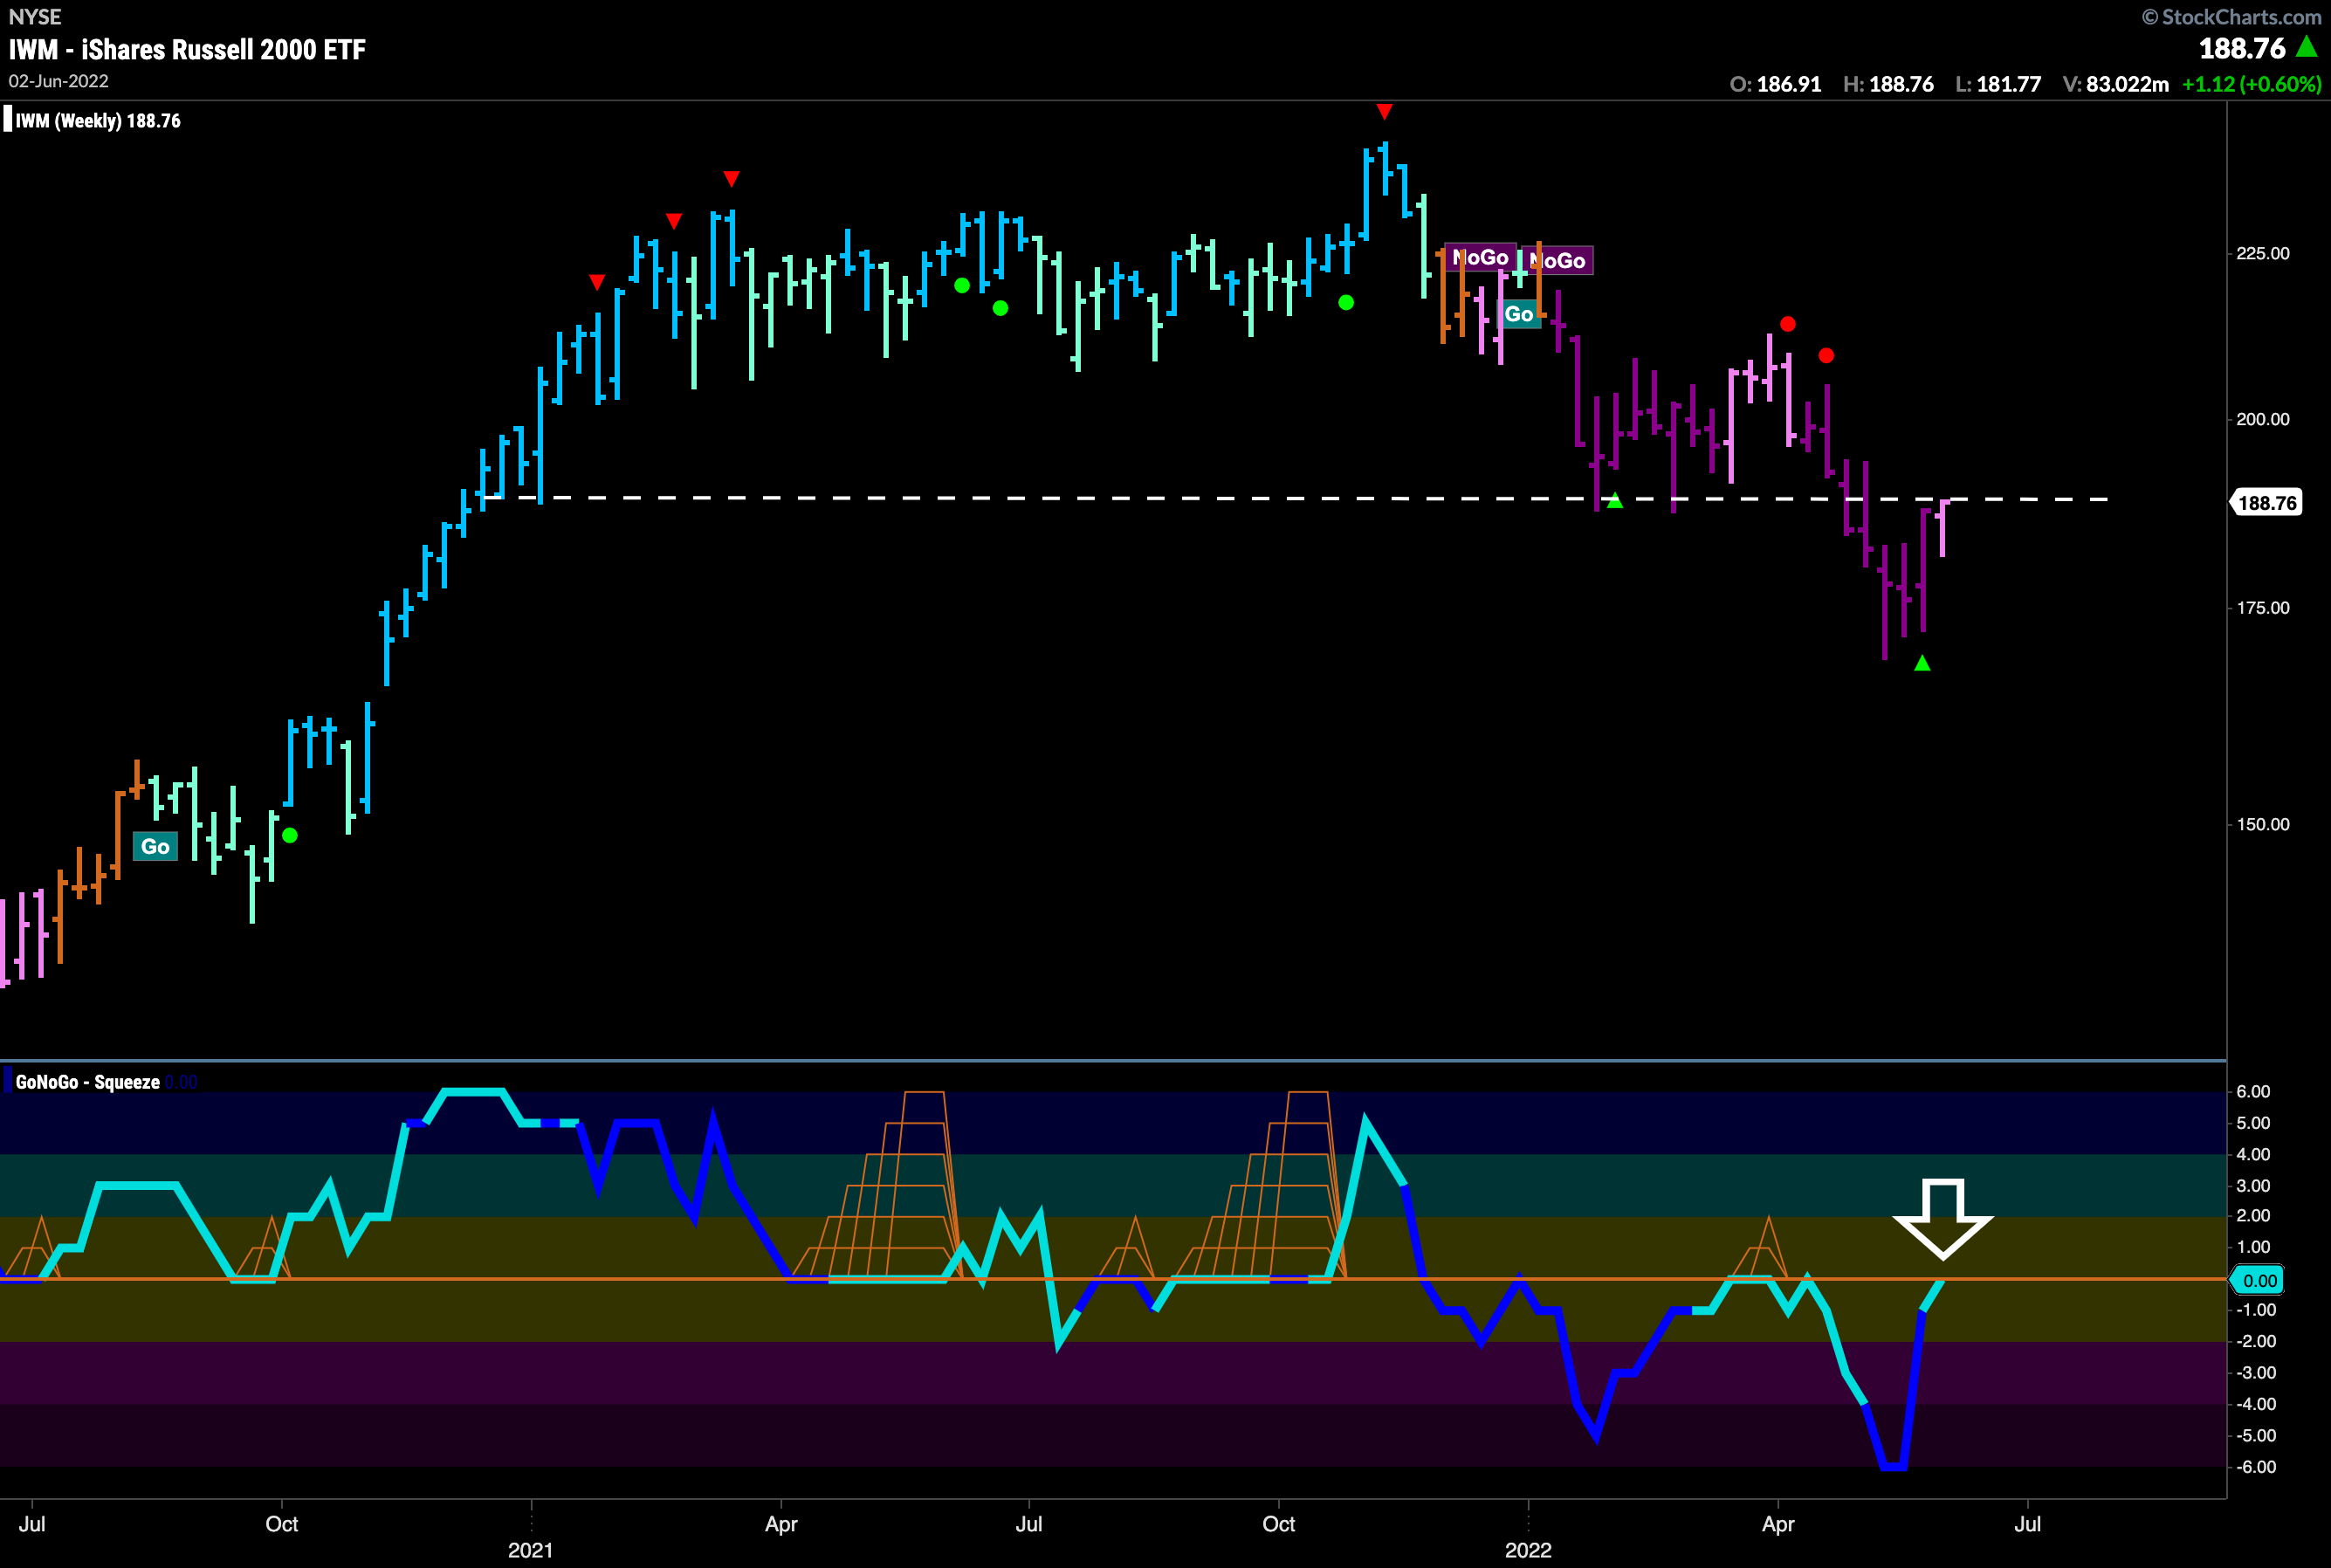
Task: Click the first Jul label on time axis
Action: (x=32, y=1524)
